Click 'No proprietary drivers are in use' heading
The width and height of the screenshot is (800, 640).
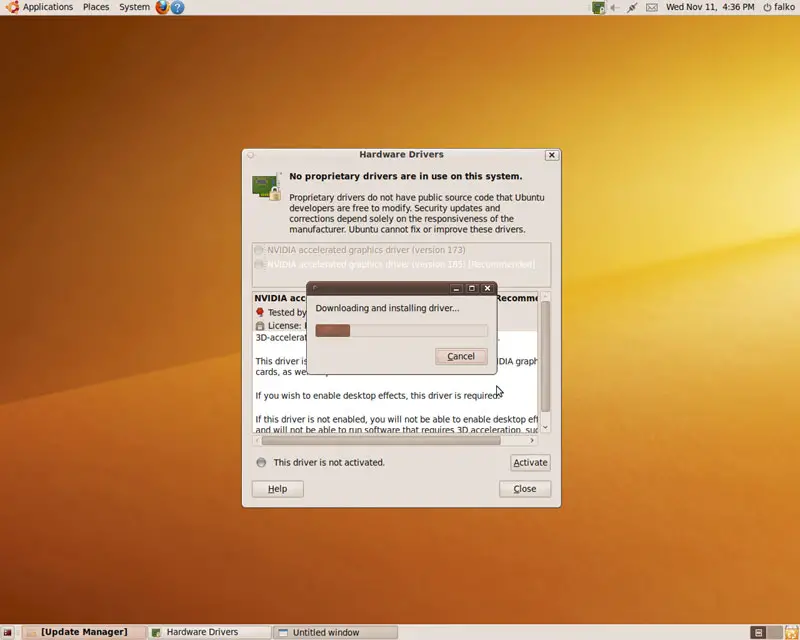coord(406,176)
